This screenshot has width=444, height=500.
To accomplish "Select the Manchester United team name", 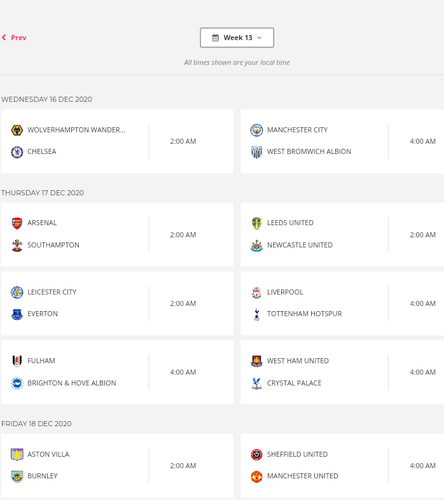I will (x=302, y=476).
